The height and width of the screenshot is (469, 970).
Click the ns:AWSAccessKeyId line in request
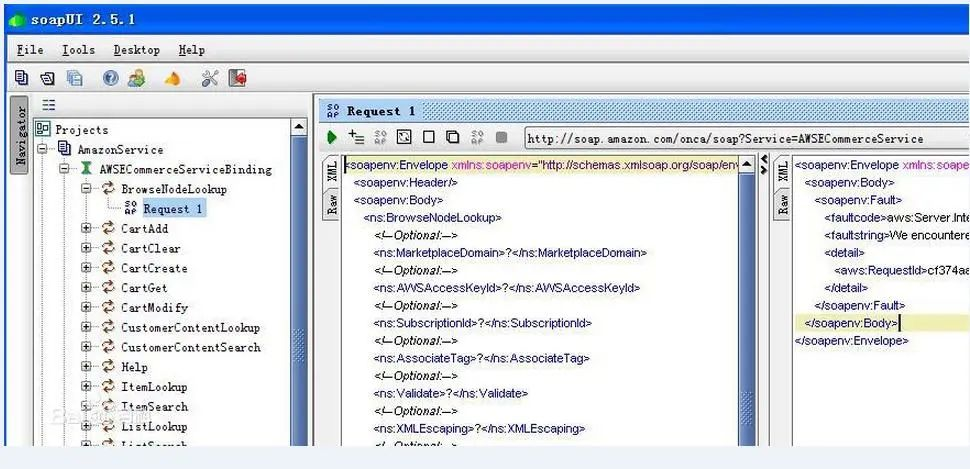click(x=506, y=288)
